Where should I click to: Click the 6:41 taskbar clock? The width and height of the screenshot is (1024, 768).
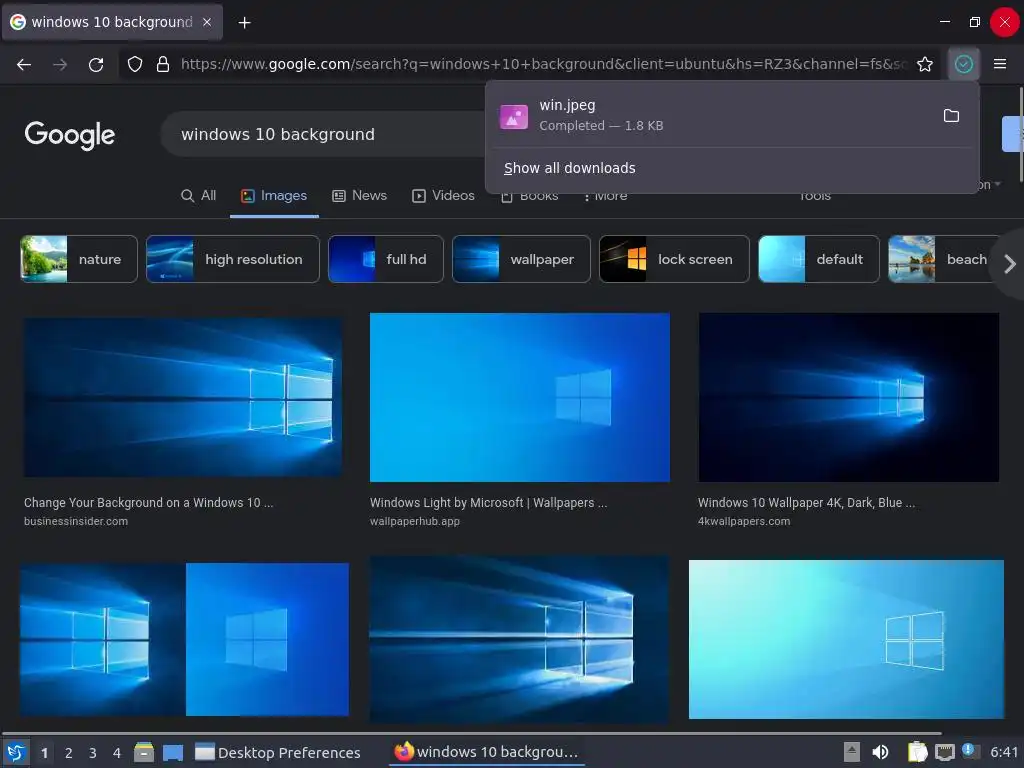(1004, 752)
